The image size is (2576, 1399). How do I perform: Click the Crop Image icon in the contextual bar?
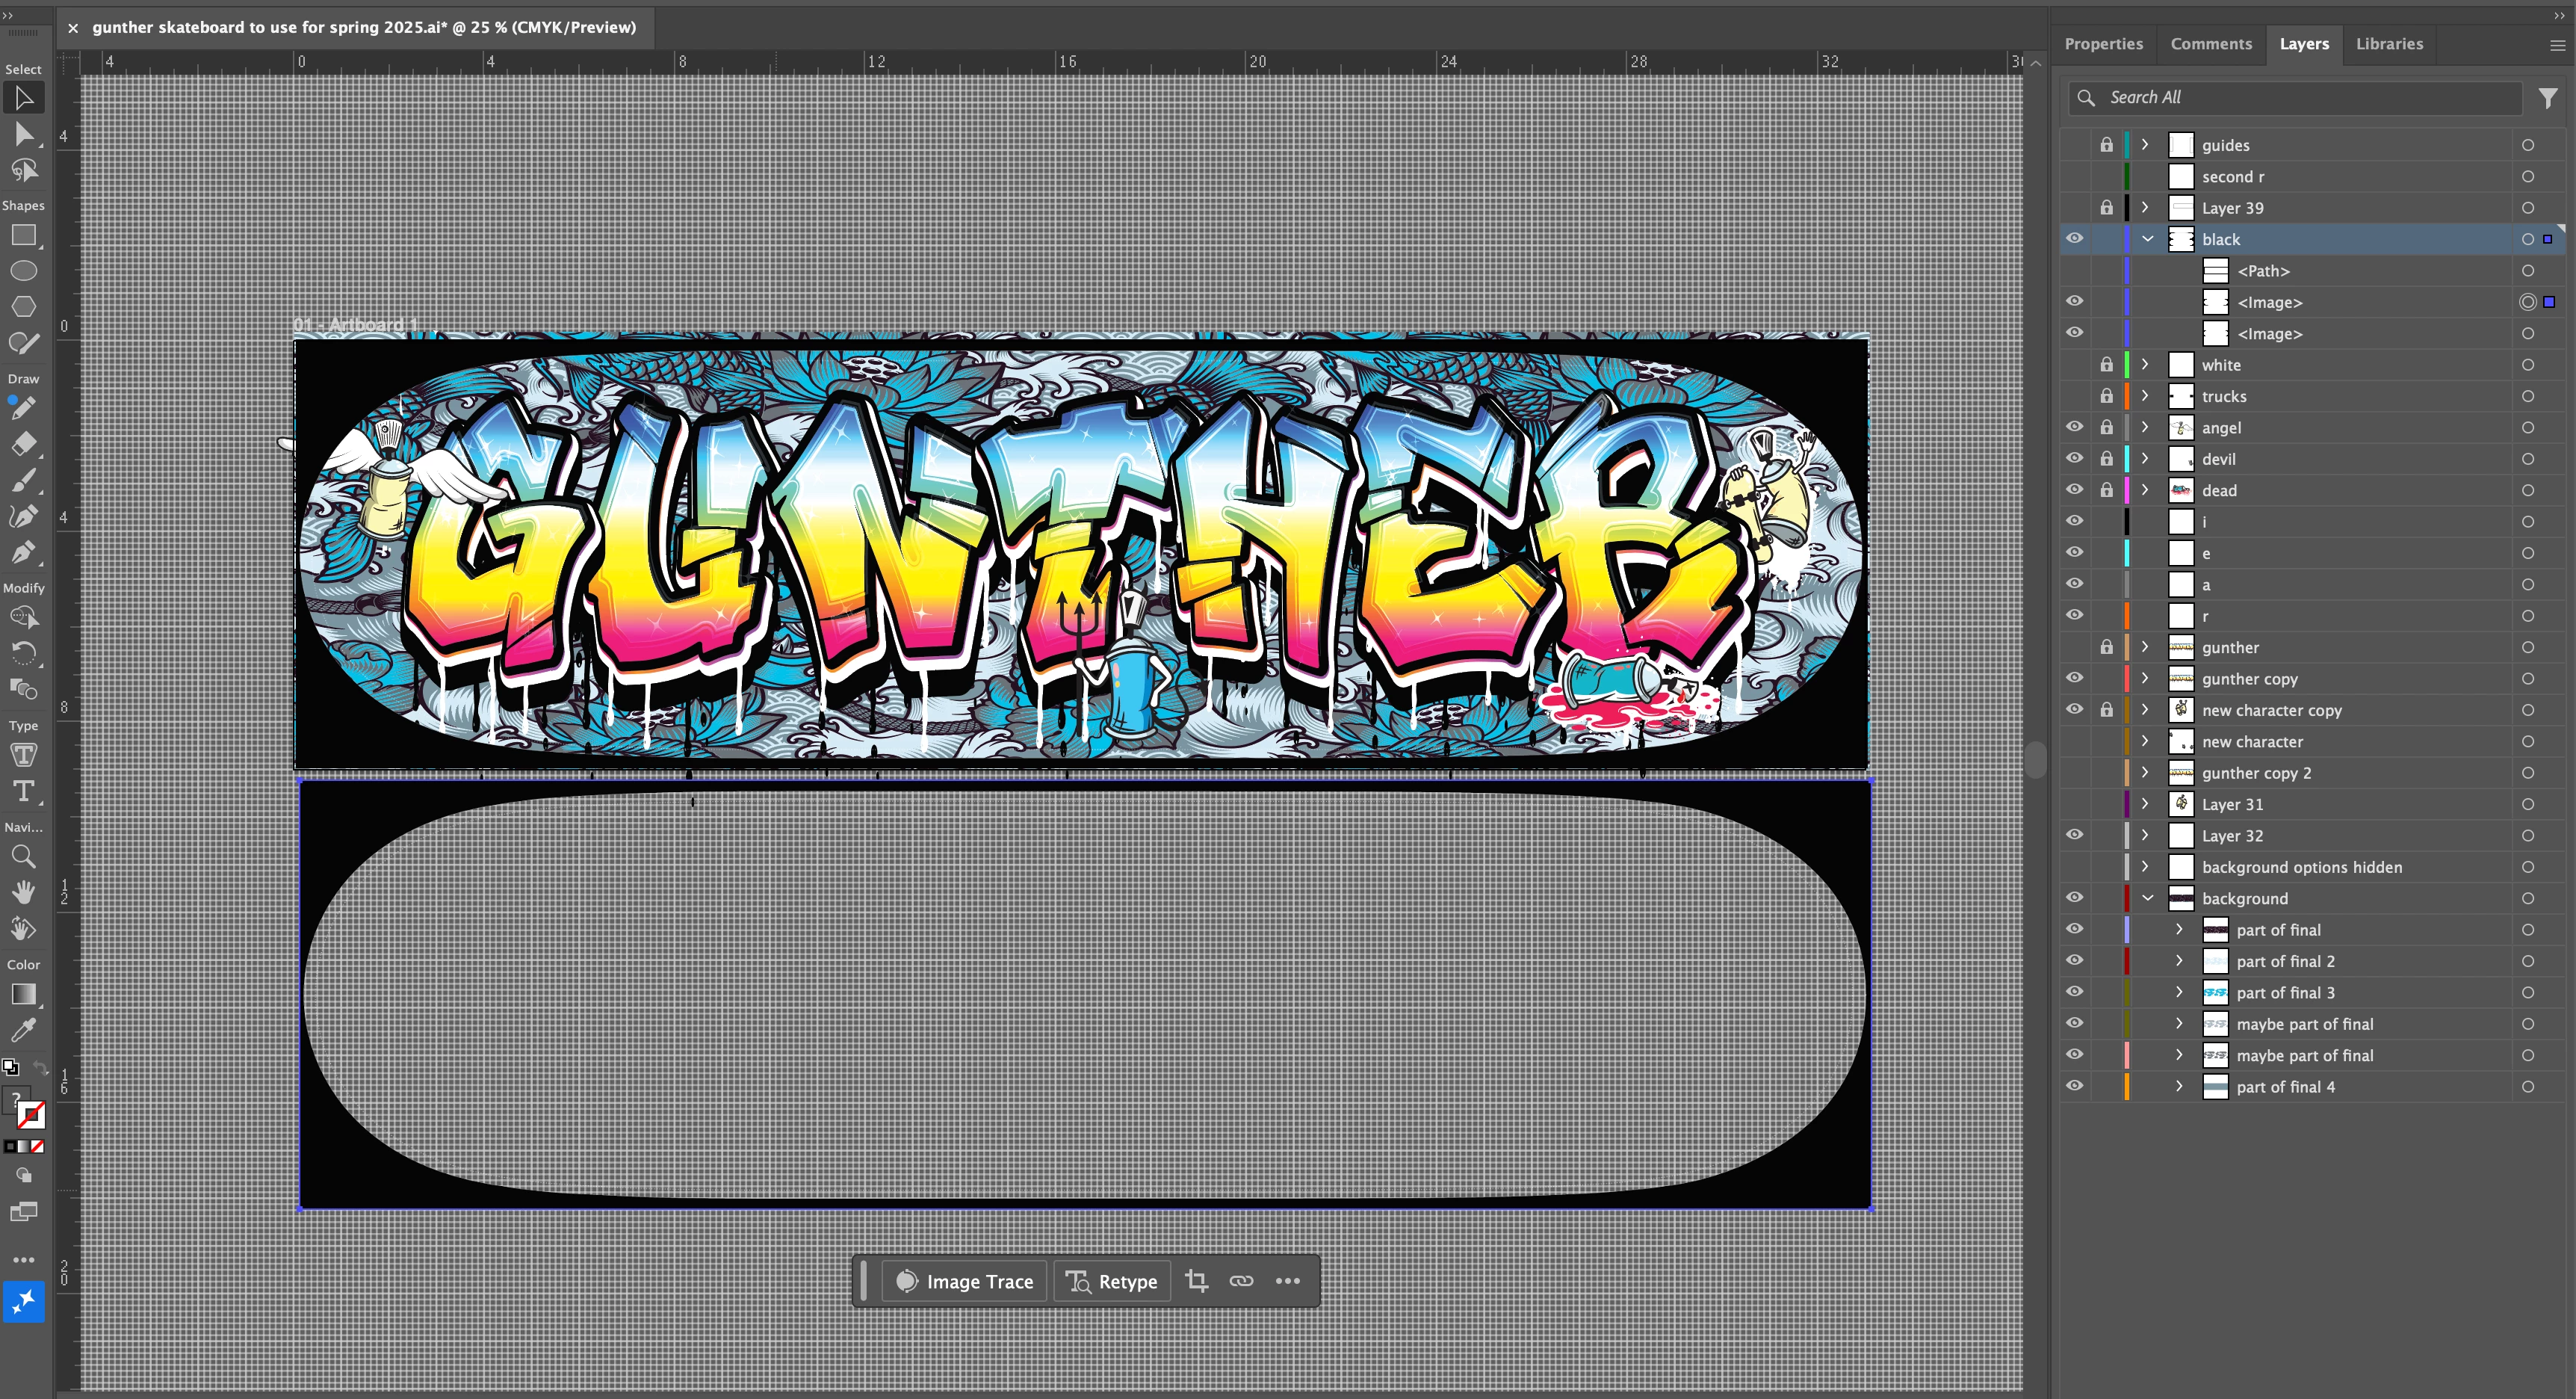(1196, 1281)
